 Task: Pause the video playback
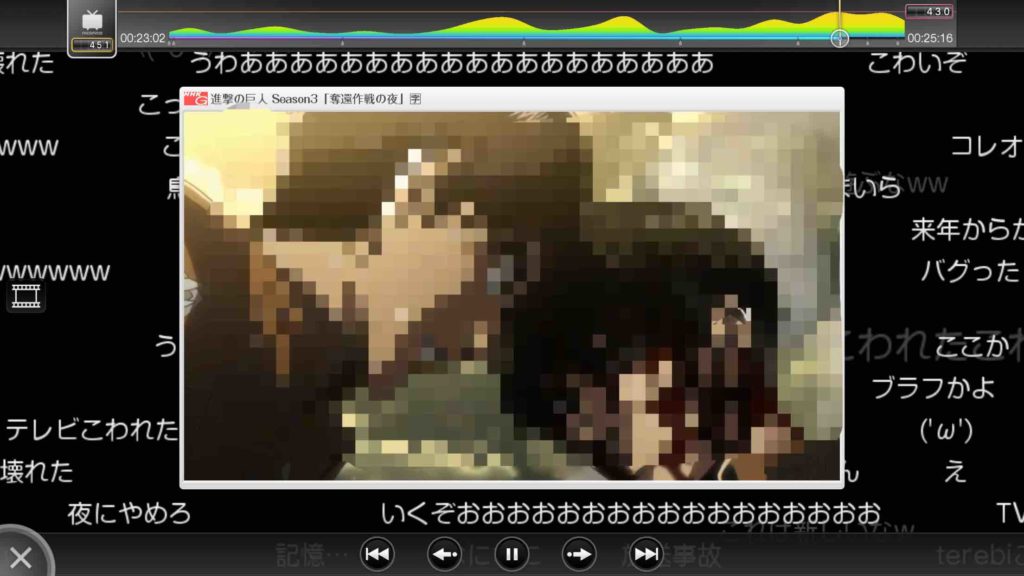pos(511,554)
